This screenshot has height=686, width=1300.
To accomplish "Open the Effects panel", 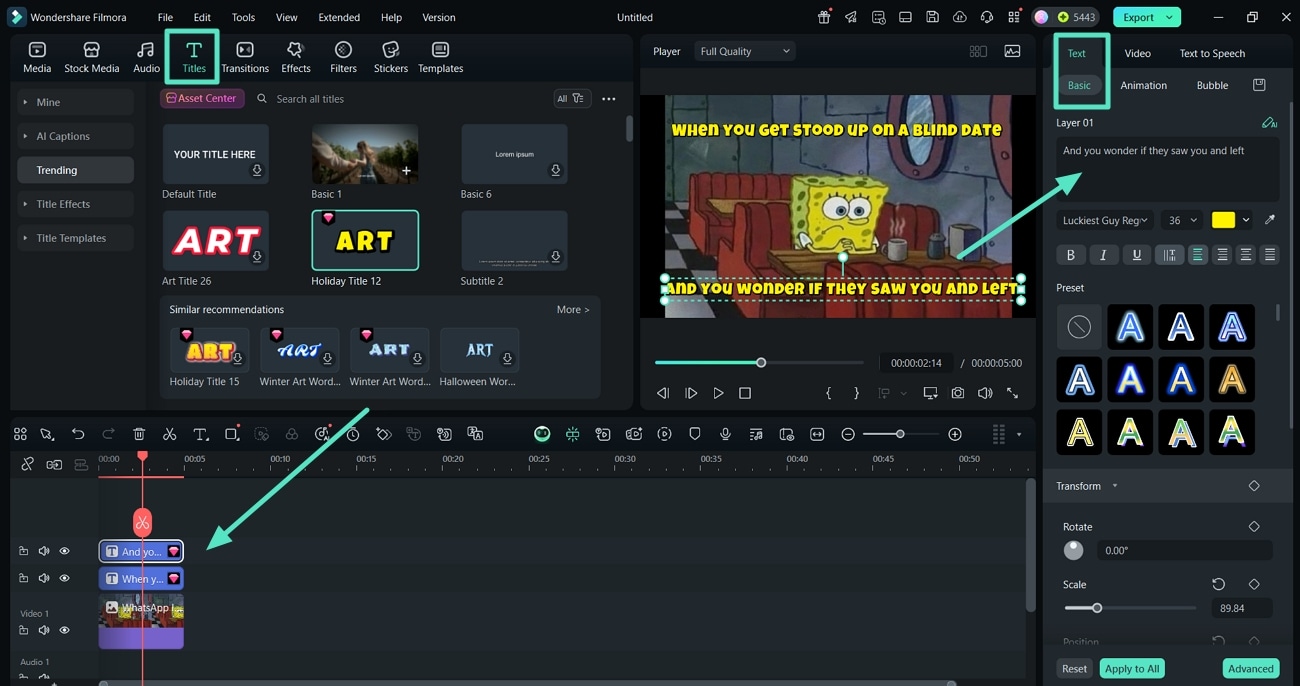I will [x=295, y=58].
